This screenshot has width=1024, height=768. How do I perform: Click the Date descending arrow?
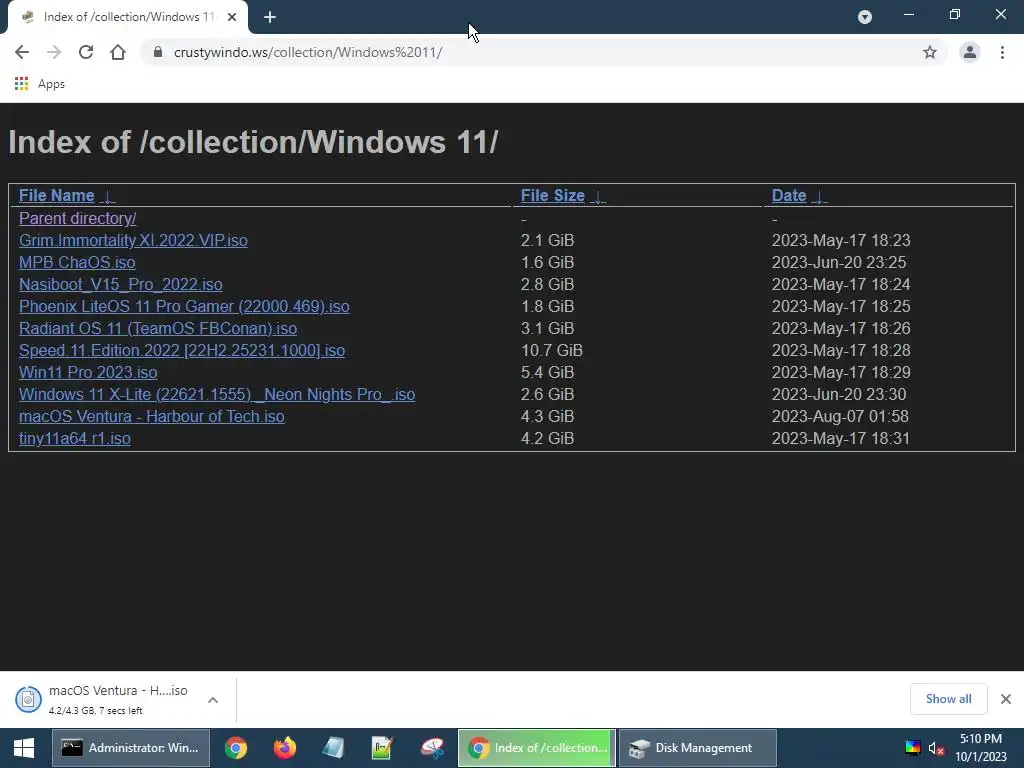(820, 197)
